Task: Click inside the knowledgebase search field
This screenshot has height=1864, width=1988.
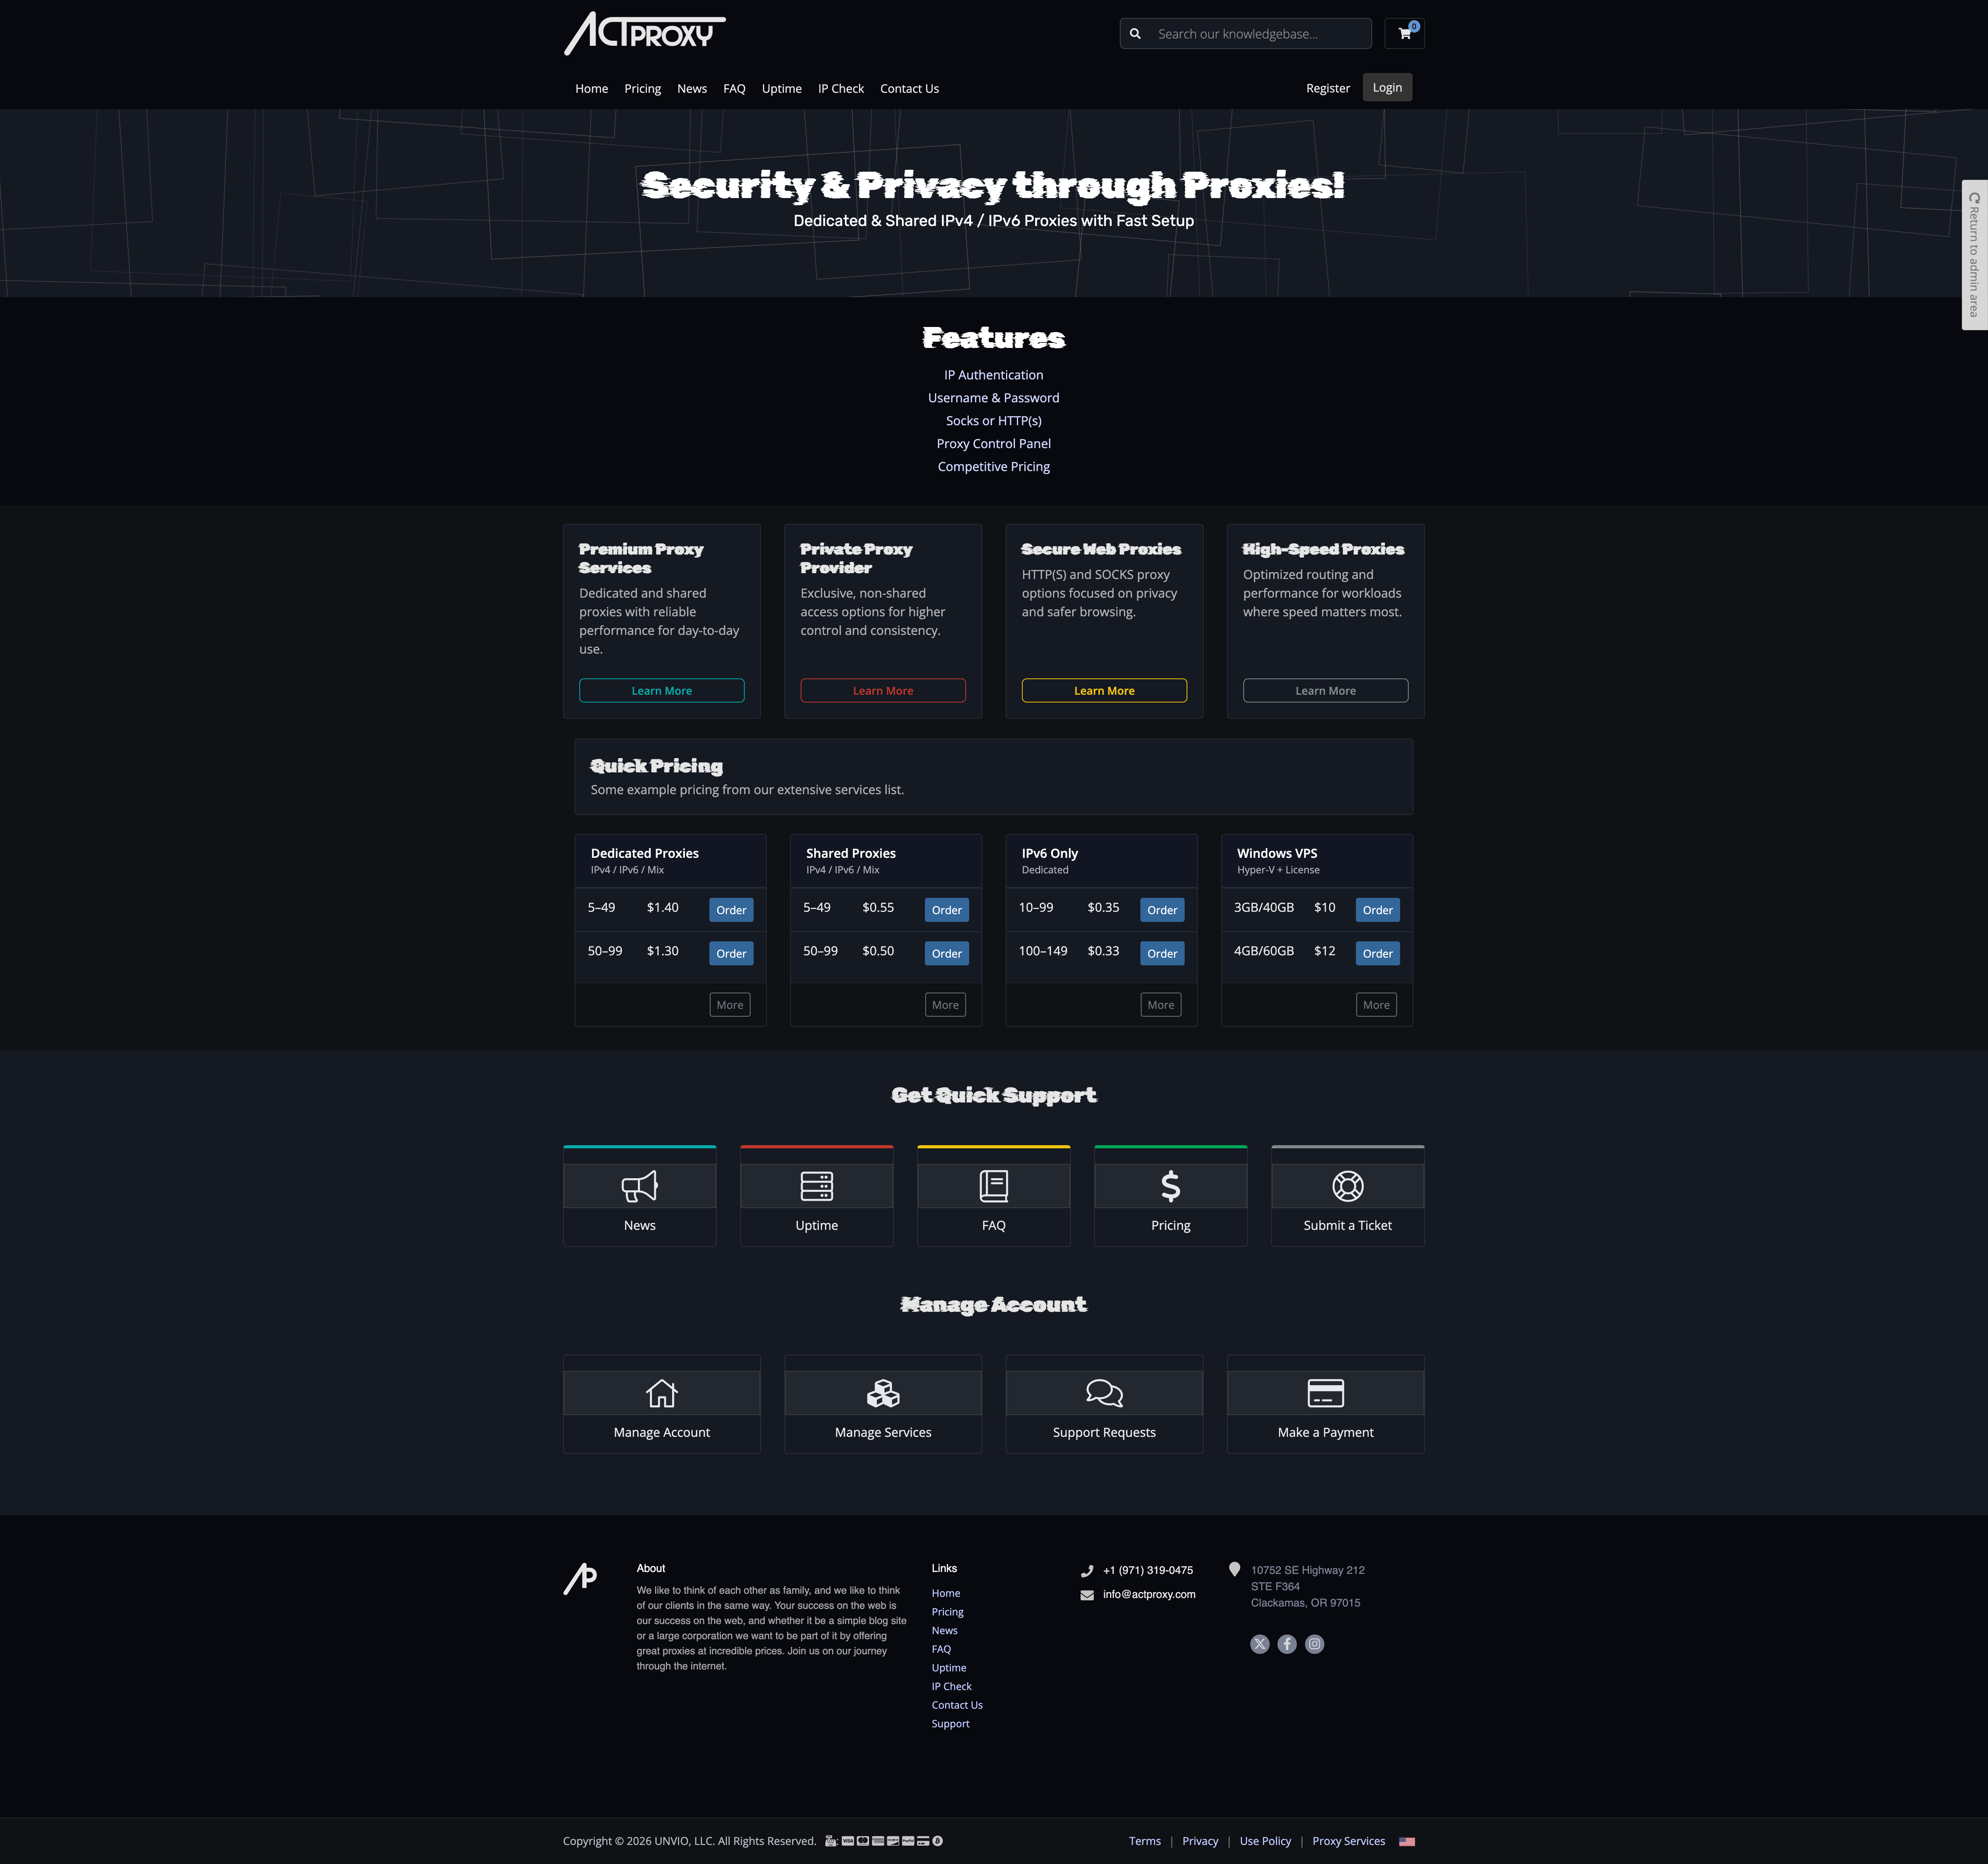Action: pyautogui.click(x=1244, y=33)
